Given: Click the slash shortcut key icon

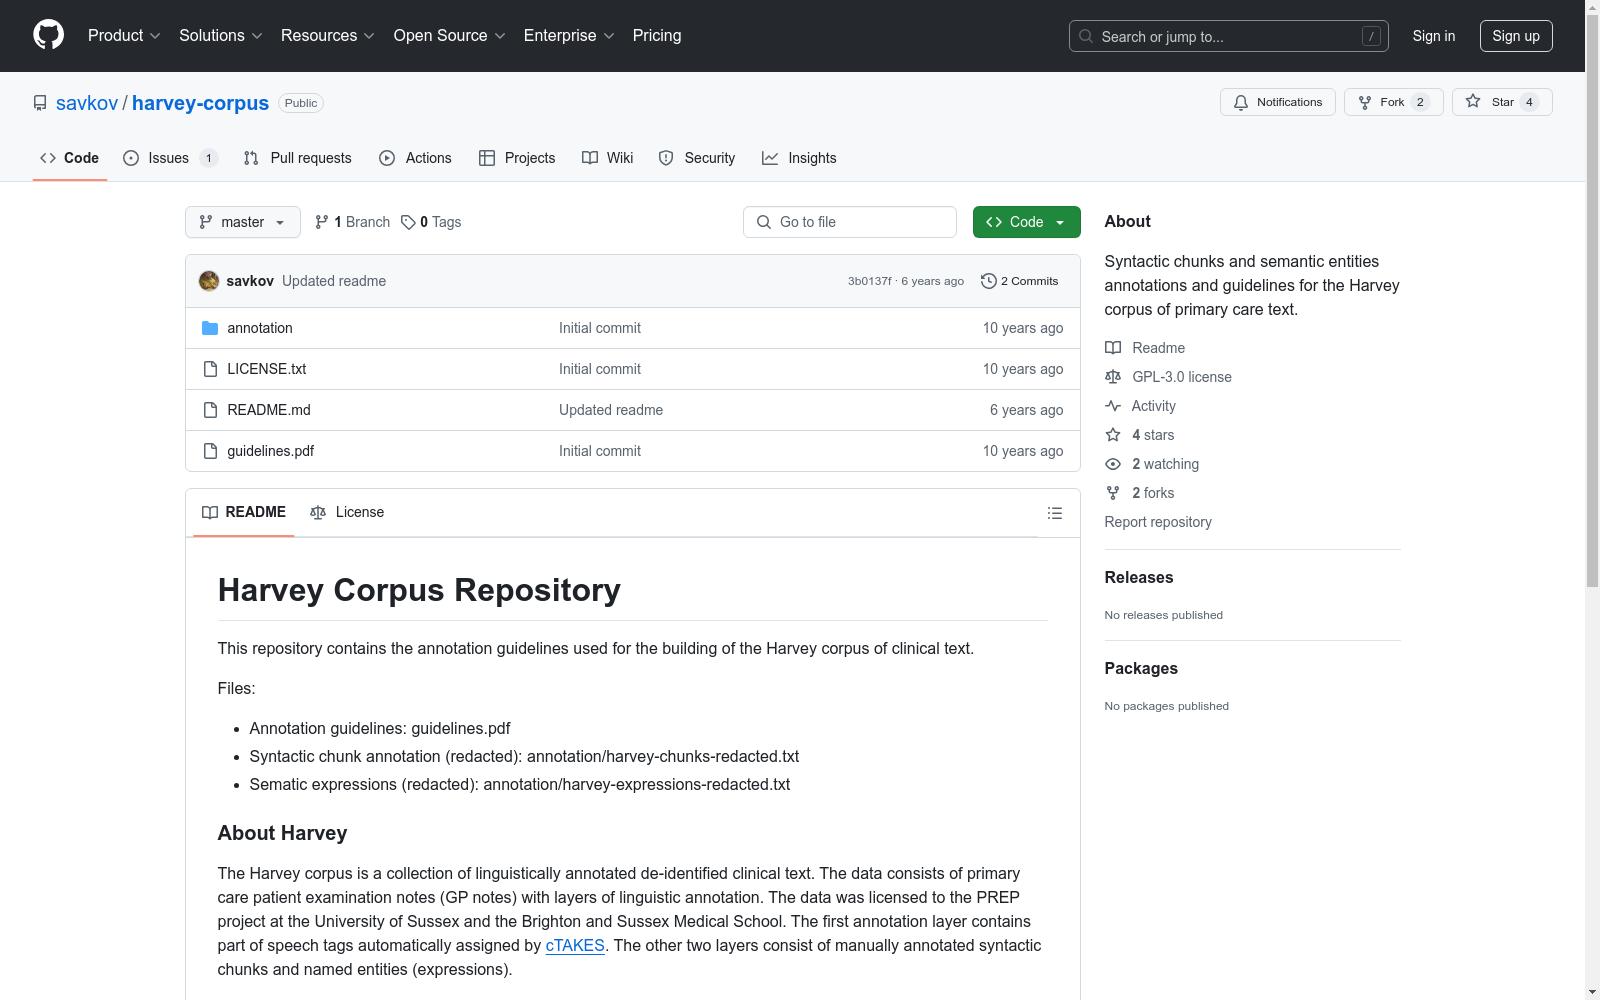Looking at the screenshot, I should click(1371, 36).
